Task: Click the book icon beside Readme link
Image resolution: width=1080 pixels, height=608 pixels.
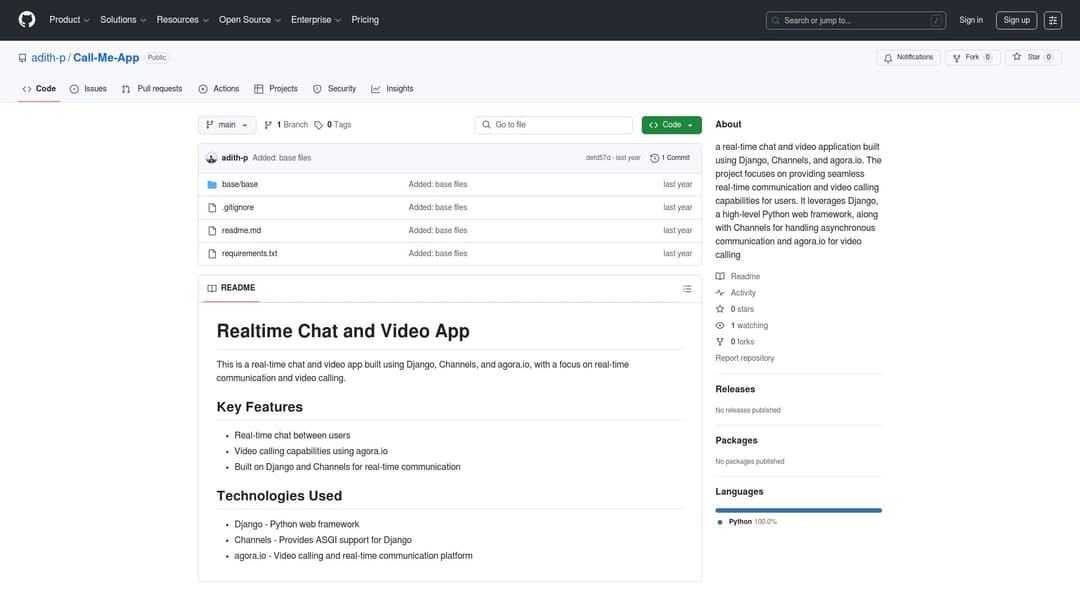Action: tap(720, 276)
